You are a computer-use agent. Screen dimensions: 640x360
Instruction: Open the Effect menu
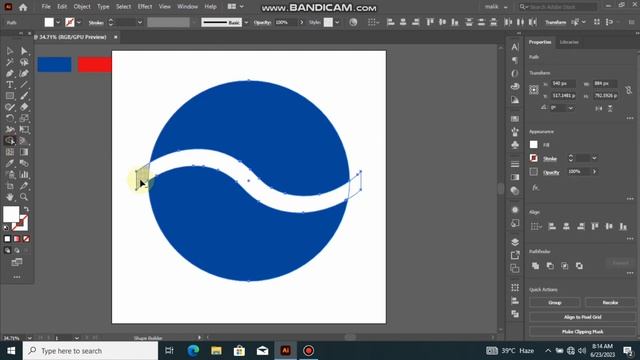coord(144,7)
